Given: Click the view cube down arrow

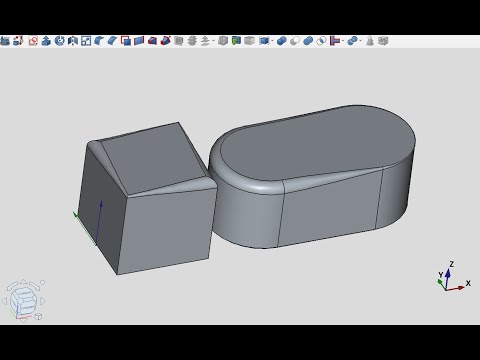Looking at the screenshot, I should click(23, 320).
